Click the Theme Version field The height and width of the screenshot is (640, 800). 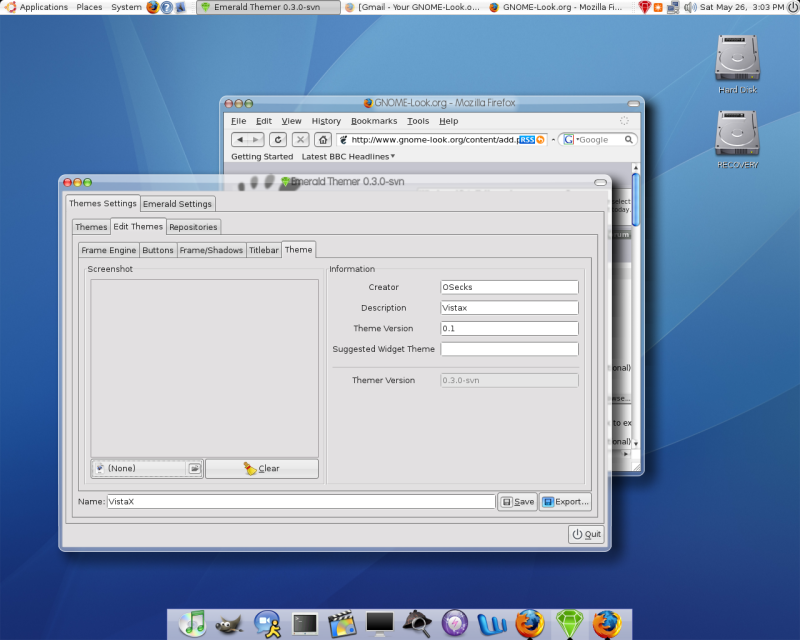coord(509,328)
